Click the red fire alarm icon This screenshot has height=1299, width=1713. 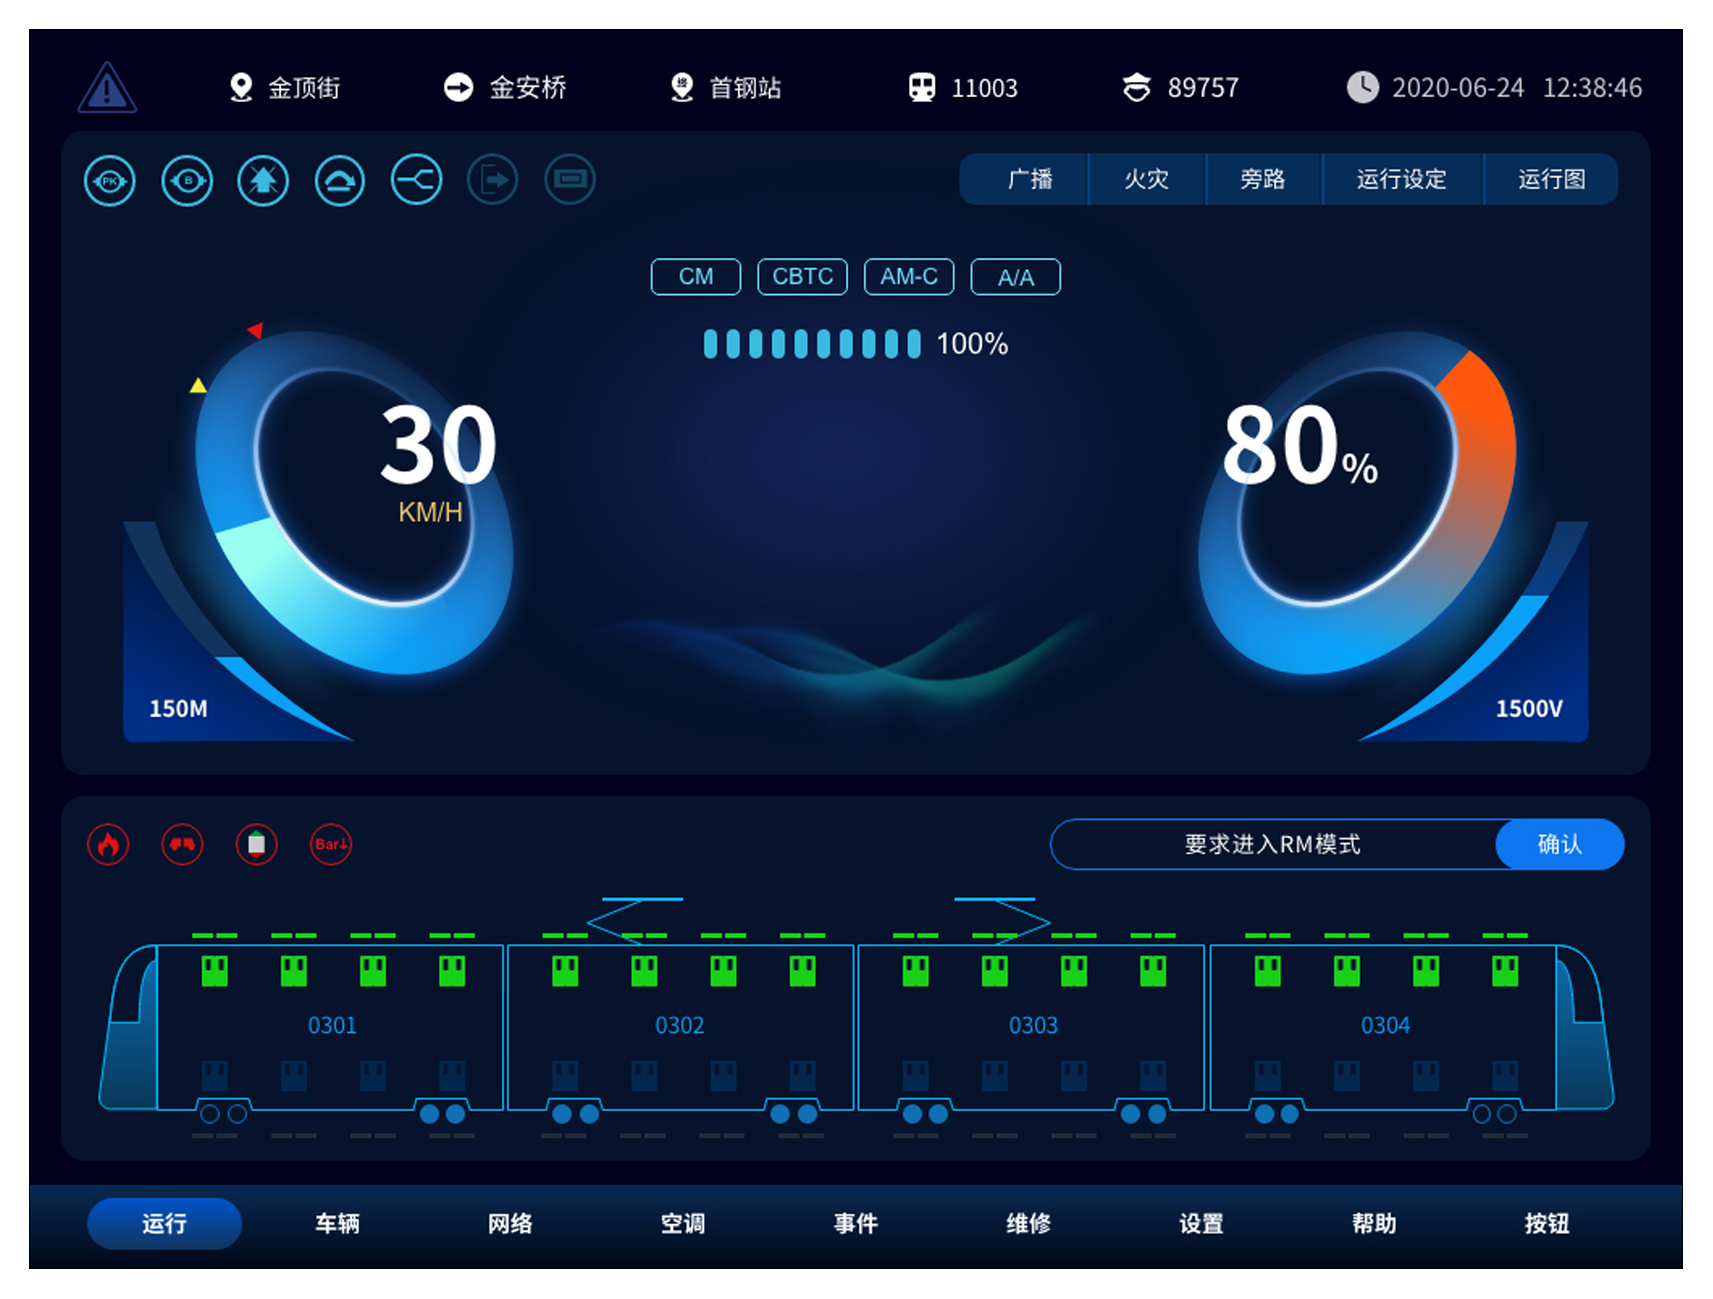click(x=108, y=845)
